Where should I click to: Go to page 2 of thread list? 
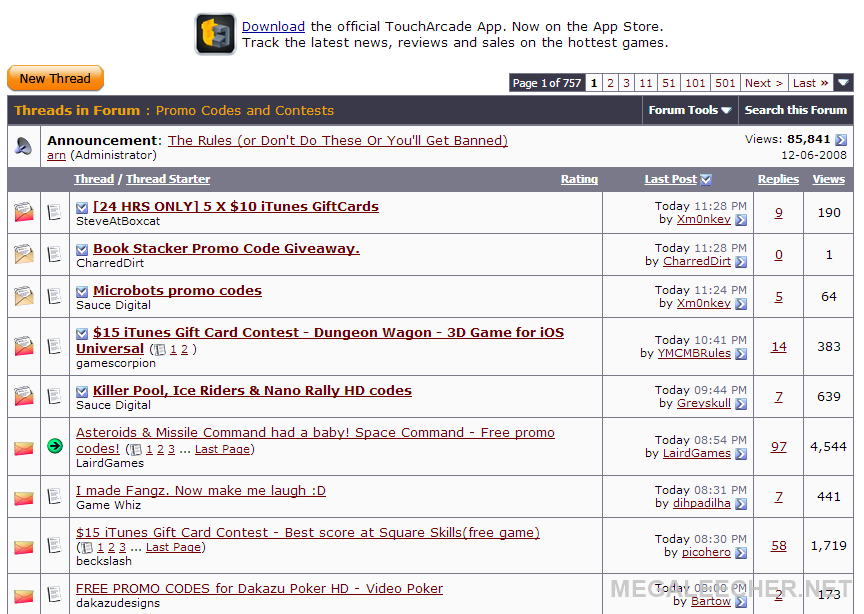(x=610, y=83)
